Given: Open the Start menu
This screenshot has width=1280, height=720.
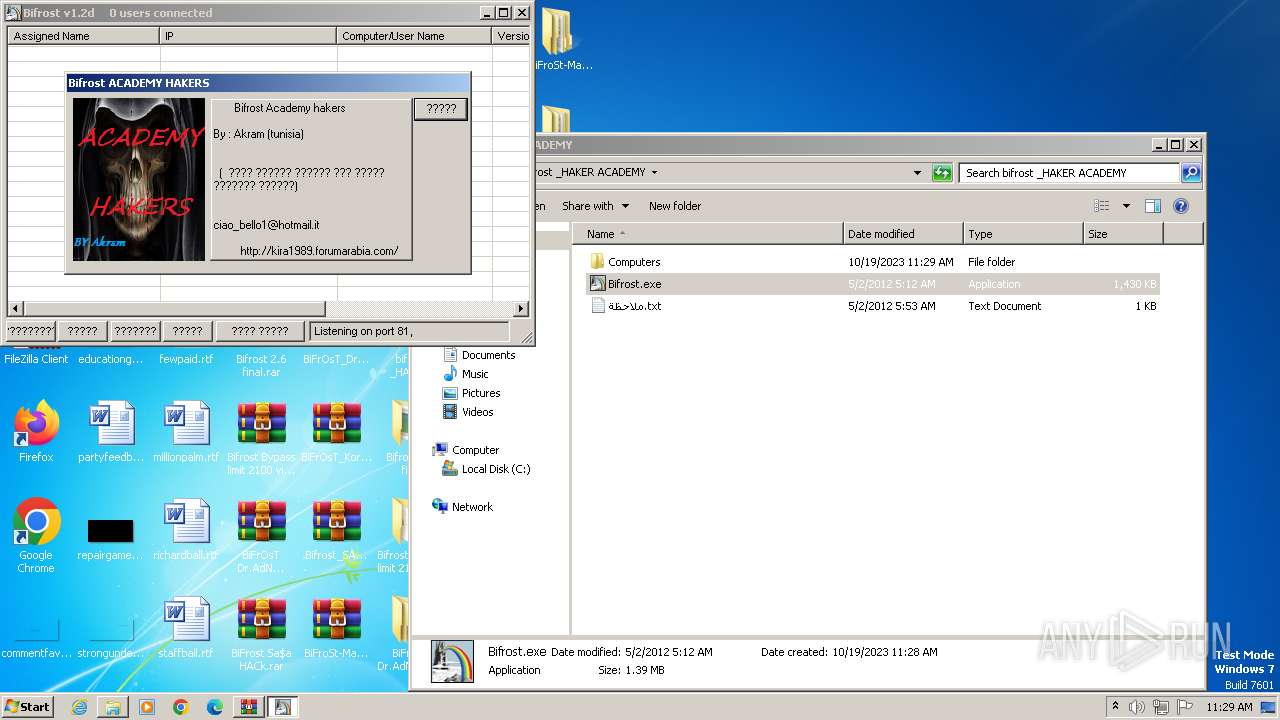Looking at the screenshot, I should (28, 707).
